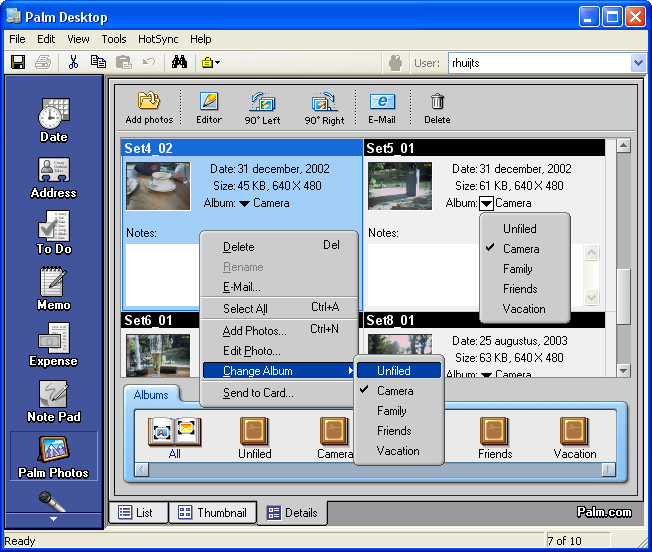Click the HotSync hand icon near User

click(395, 63)
